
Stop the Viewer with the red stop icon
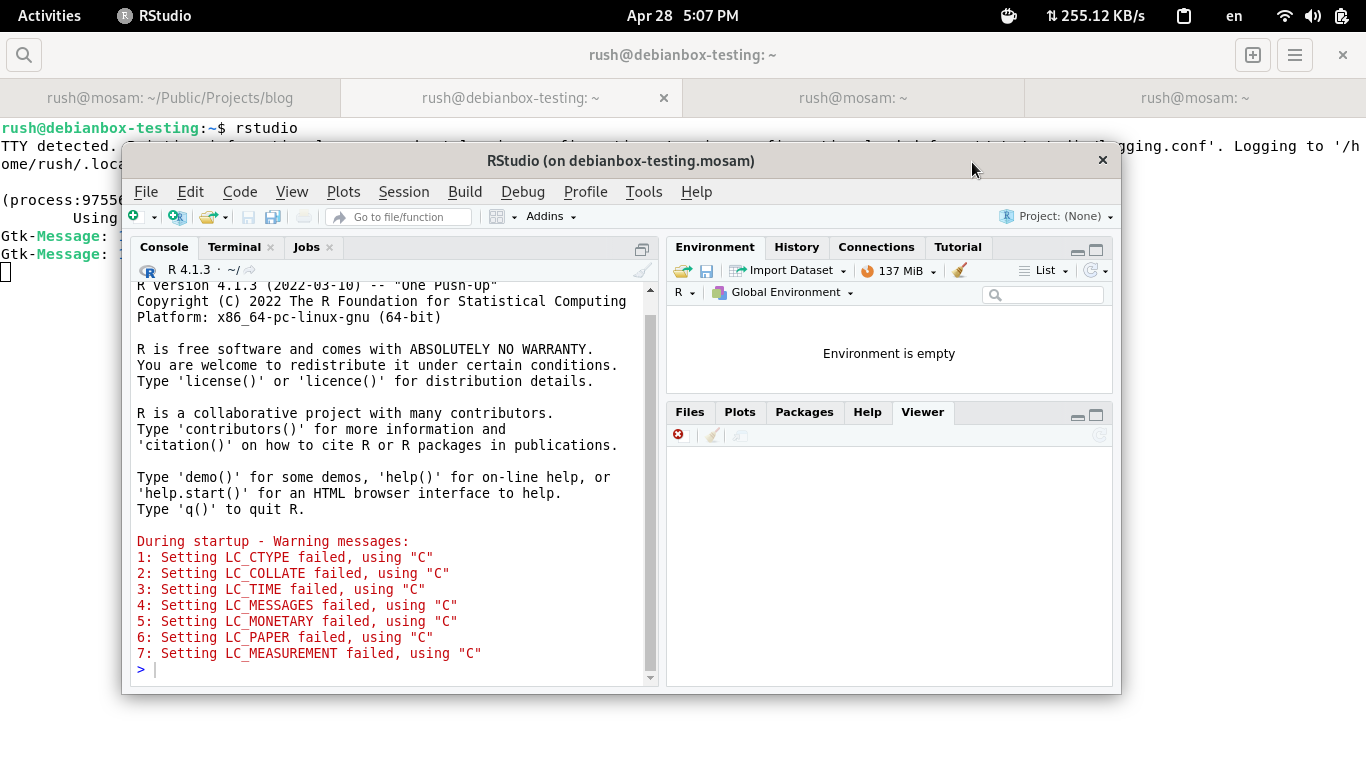[x=678, y=435]
